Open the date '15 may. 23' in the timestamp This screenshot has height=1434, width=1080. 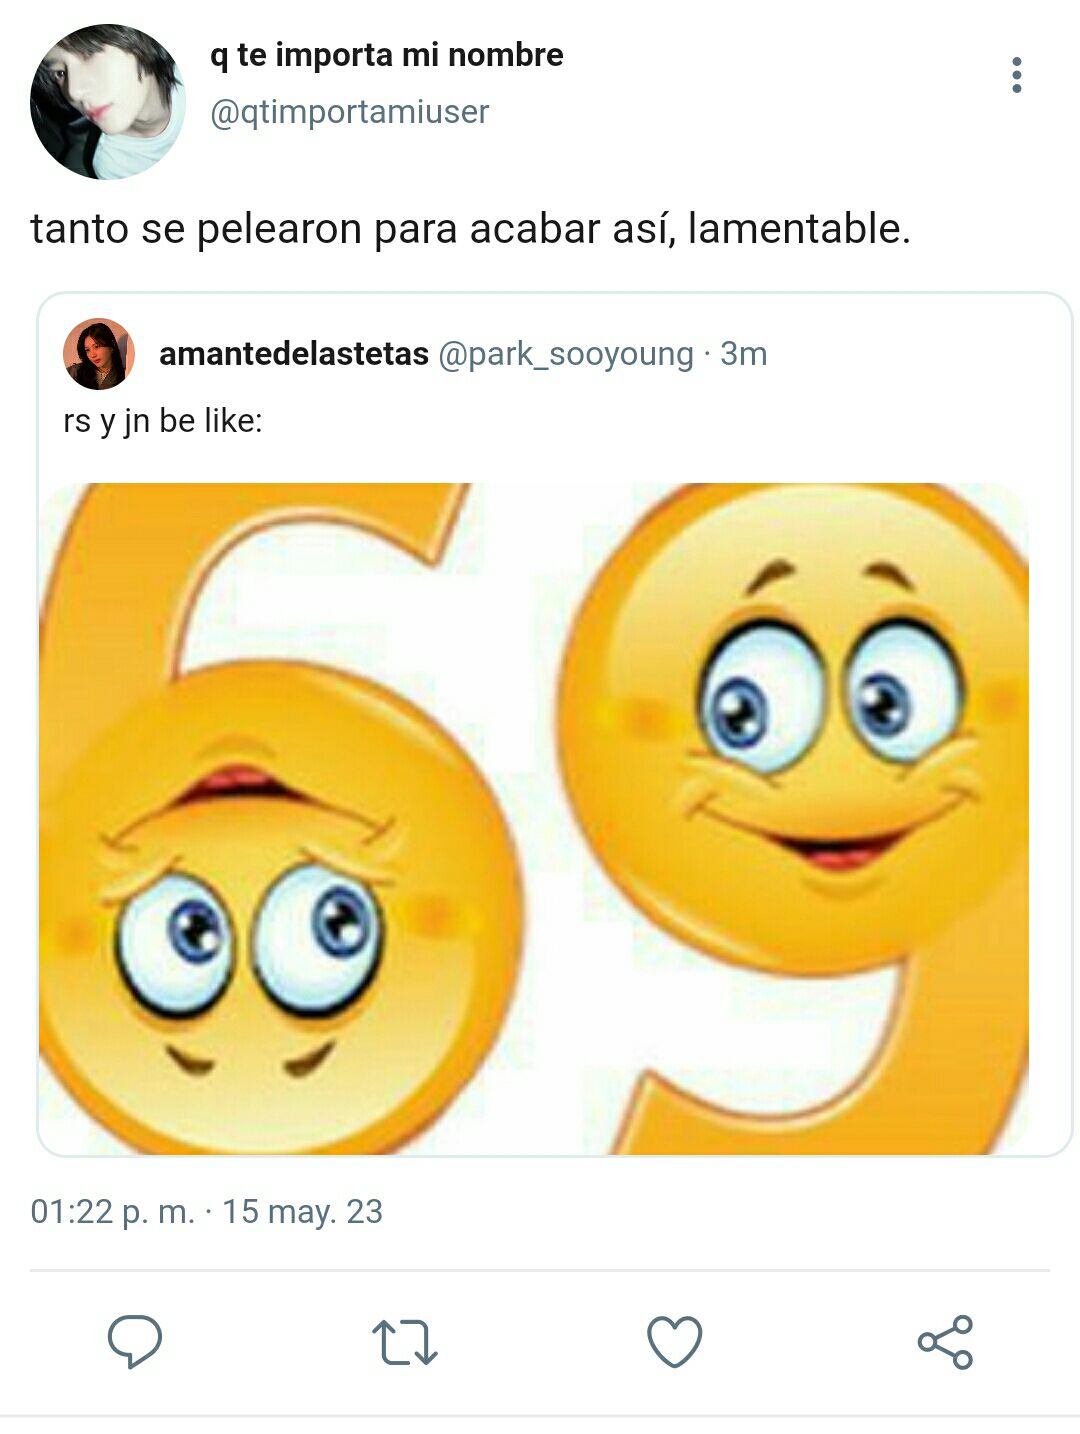click(x=302, y=1212)
